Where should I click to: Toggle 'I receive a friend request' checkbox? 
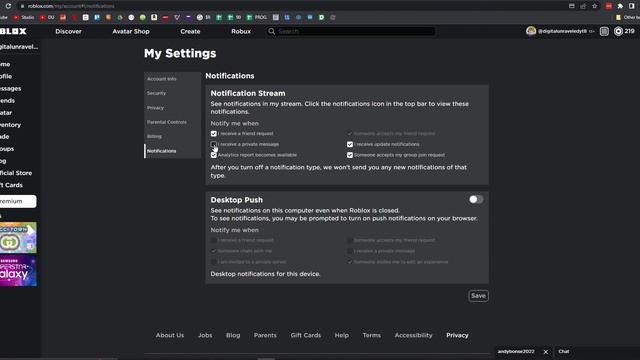click(x=213, y=133)
